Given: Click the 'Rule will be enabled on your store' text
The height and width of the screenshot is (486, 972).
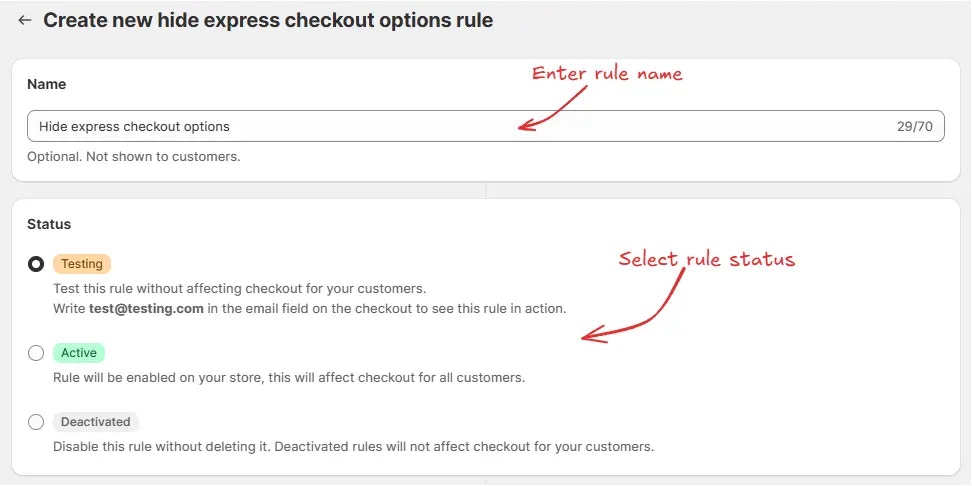Looking at the screenshot, I should click(x=289, y=378).
